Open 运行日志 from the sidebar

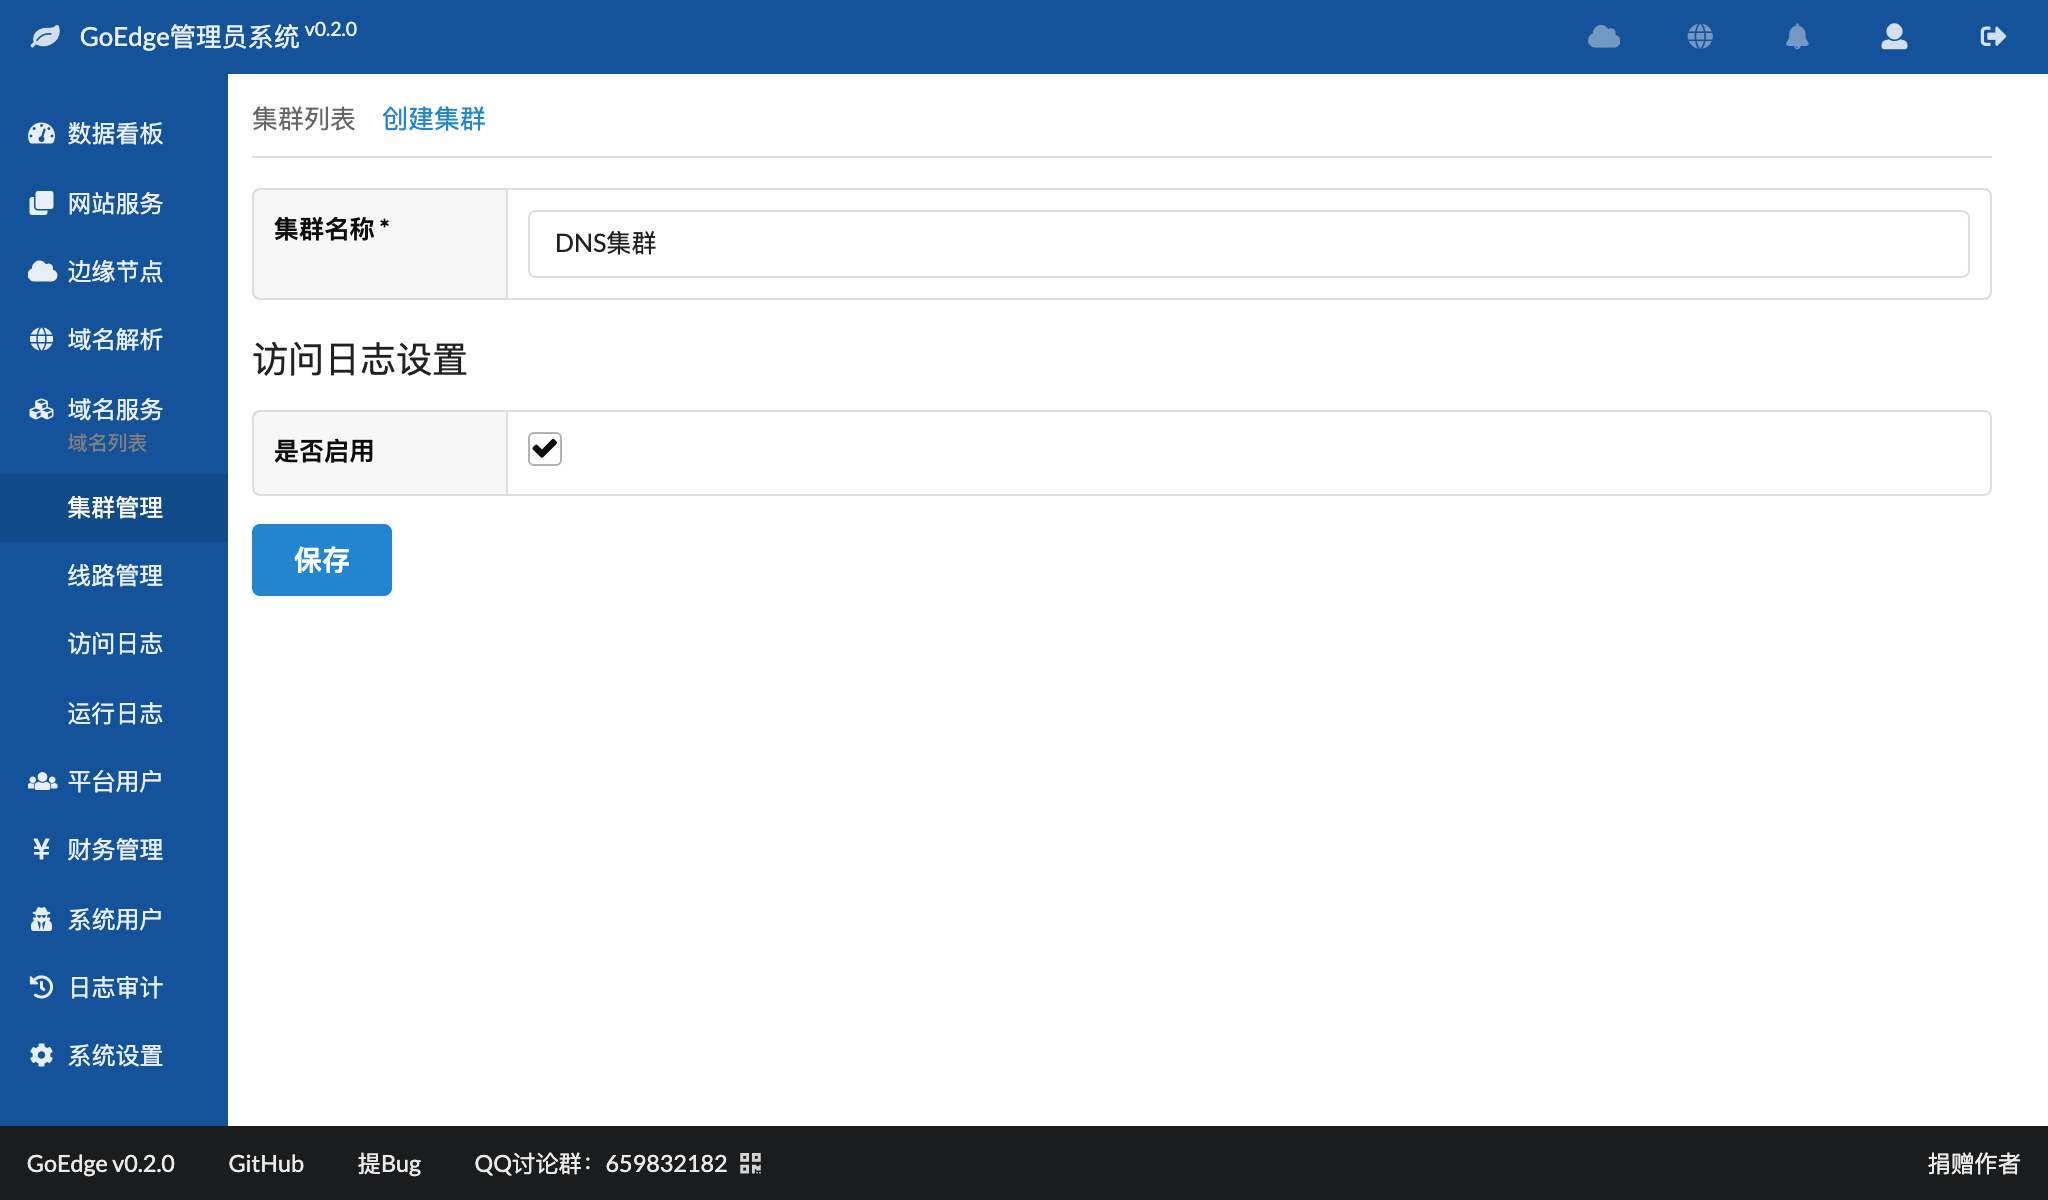click(114, 712)
